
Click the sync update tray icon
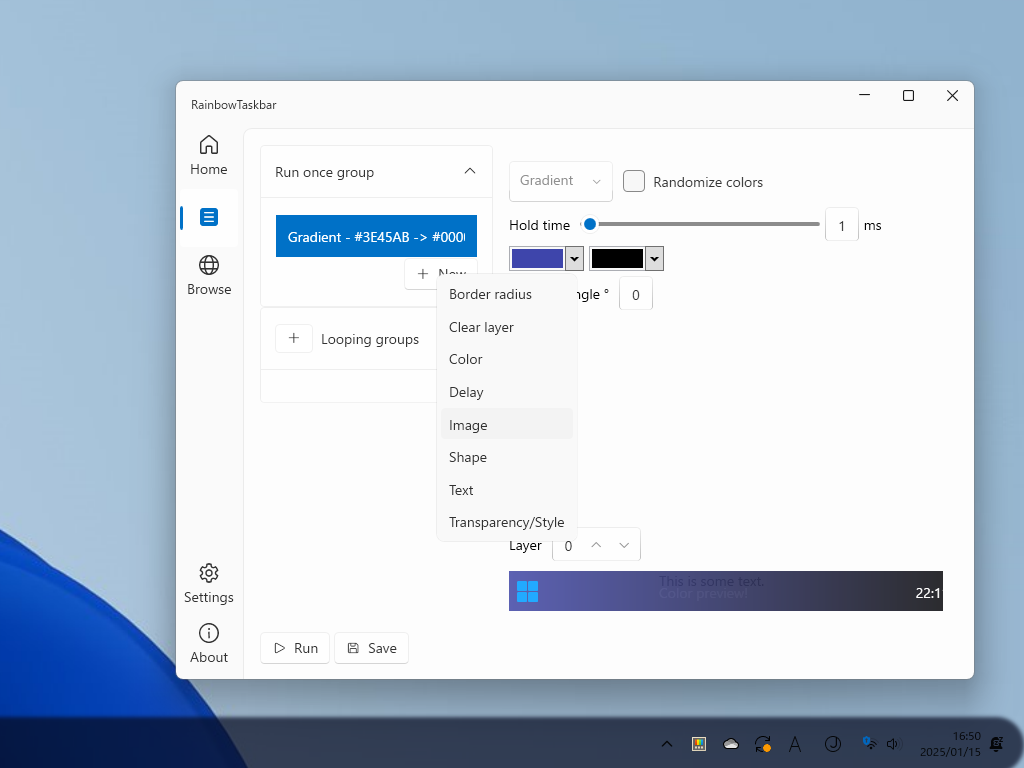[x=763, y=744]
